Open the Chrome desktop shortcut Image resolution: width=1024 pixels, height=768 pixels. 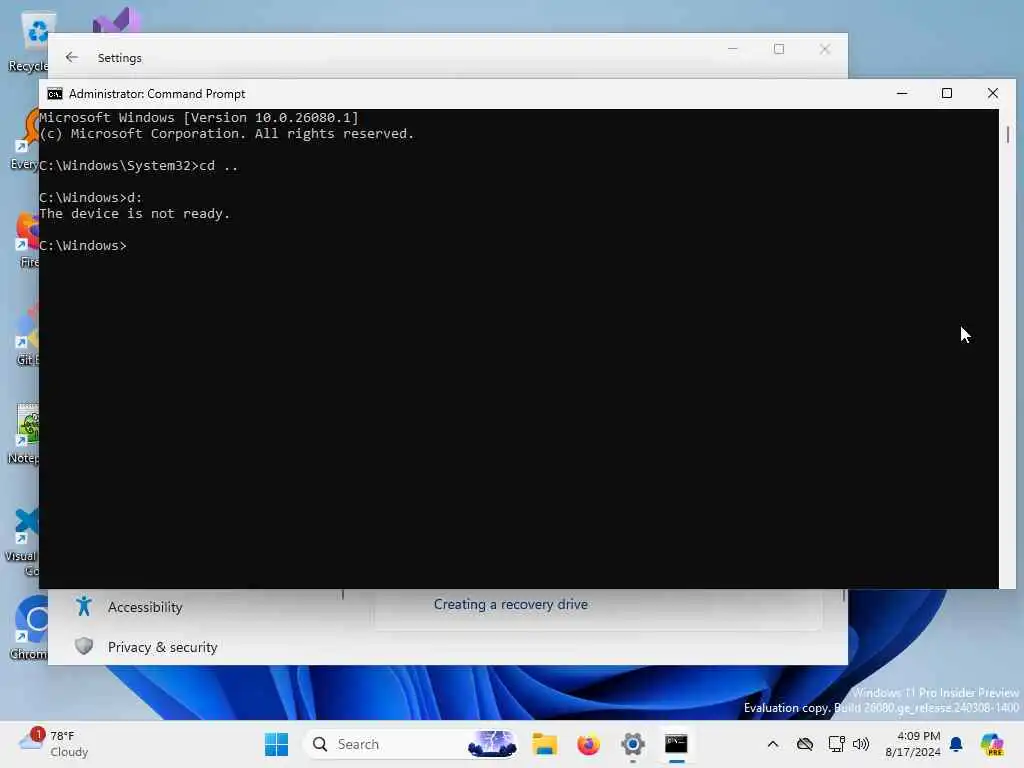pyautogui.click(x=29, y=628)
